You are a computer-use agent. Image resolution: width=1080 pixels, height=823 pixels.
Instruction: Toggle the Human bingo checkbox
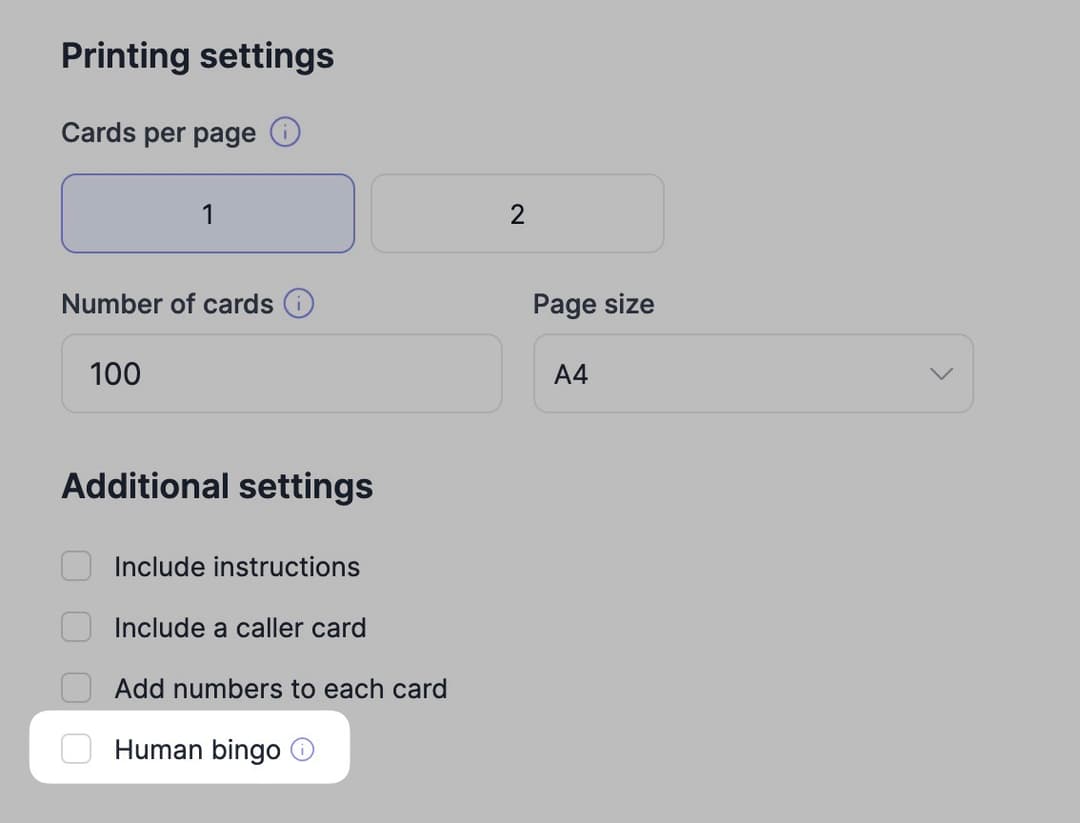77,749
